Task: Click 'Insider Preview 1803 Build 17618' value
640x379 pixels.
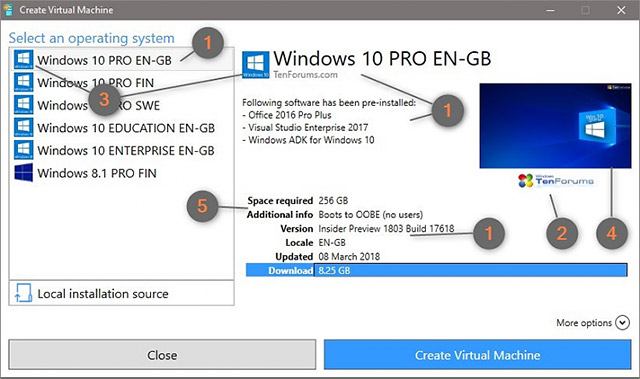Action: coord(386,228)
